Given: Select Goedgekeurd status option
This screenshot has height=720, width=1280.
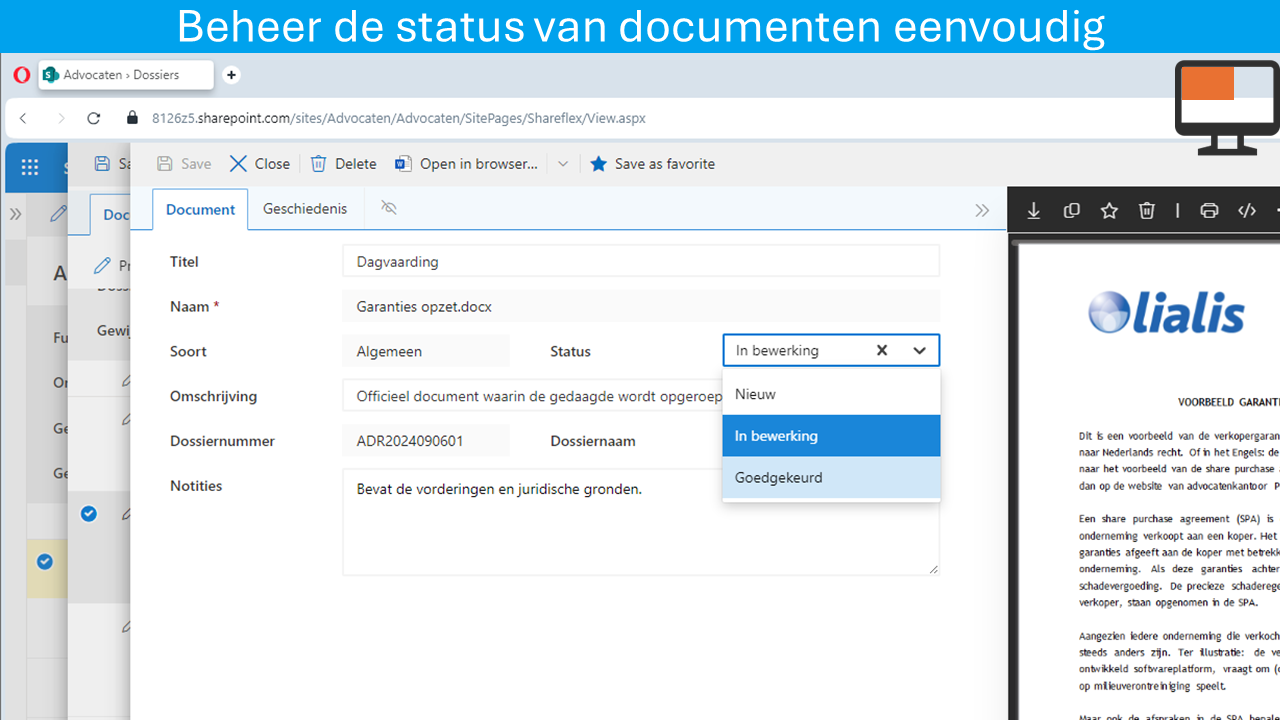Looking at the screenshot, I should pyautogui.click(x=831, y=477).
